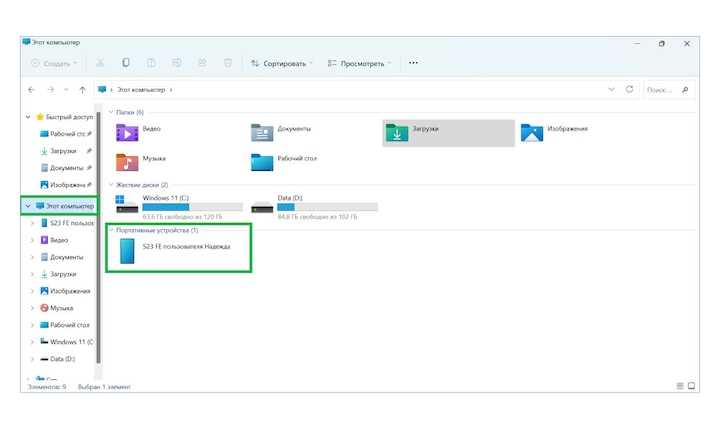Open address bar history dropdown chevron
The image size is (720, 429).
[x=611, y=90]
